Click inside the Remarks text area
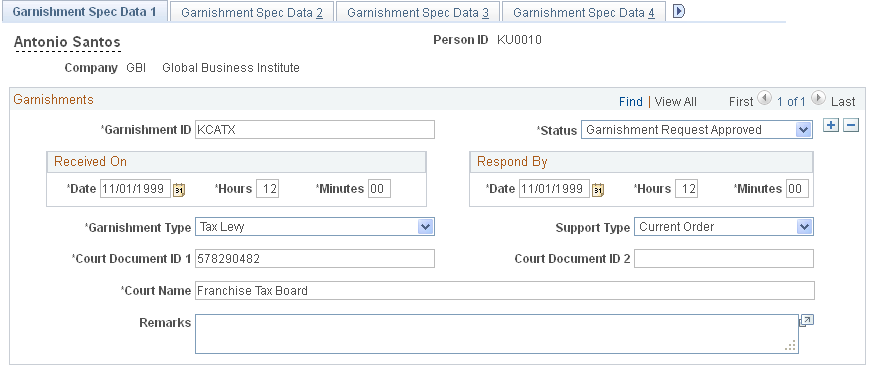 click(x=497, y=334)
